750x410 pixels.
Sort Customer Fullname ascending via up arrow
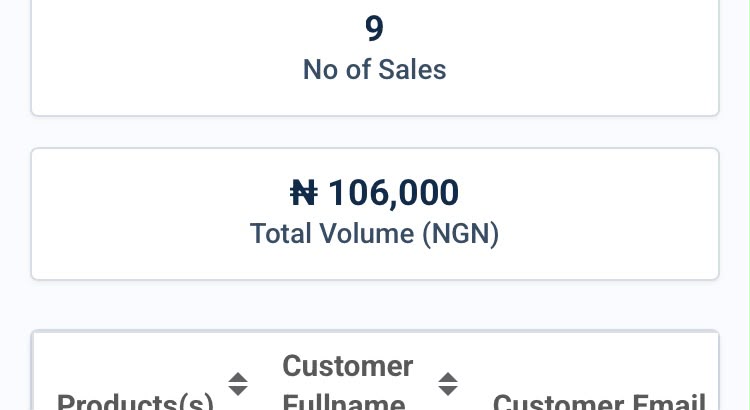448,377
